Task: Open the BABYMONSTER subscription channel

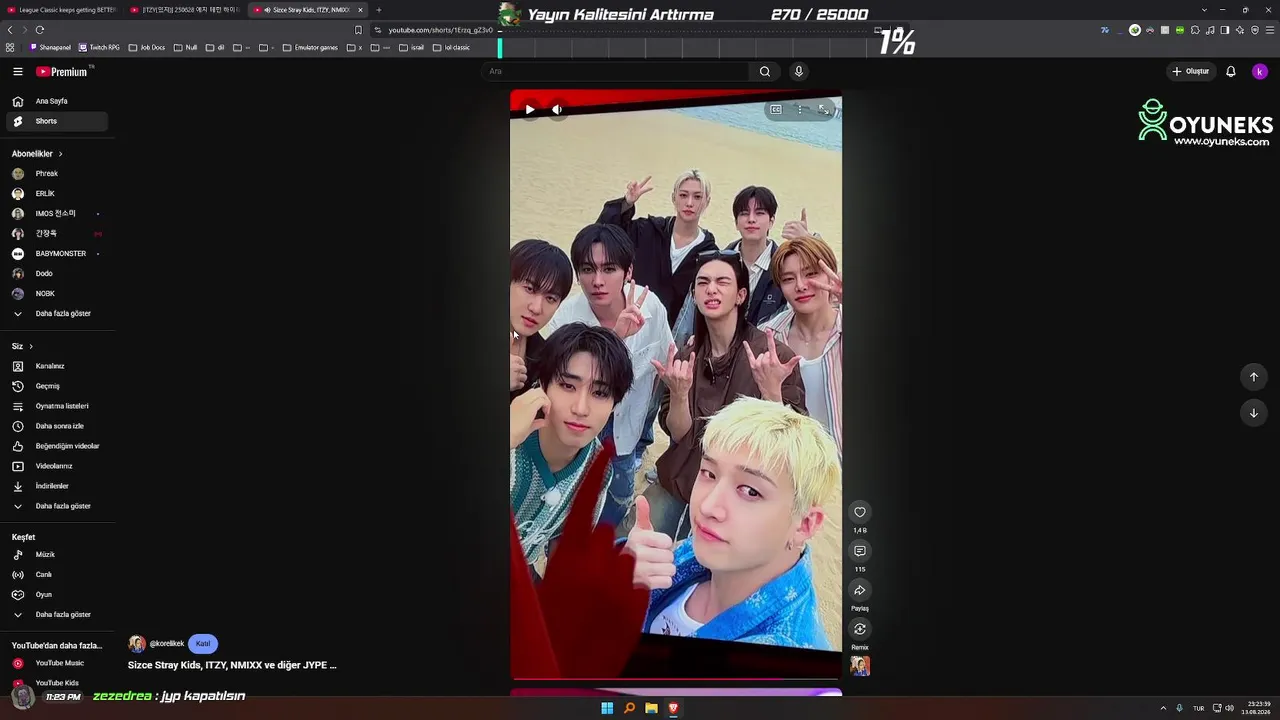Action: [x=56, y=254]
